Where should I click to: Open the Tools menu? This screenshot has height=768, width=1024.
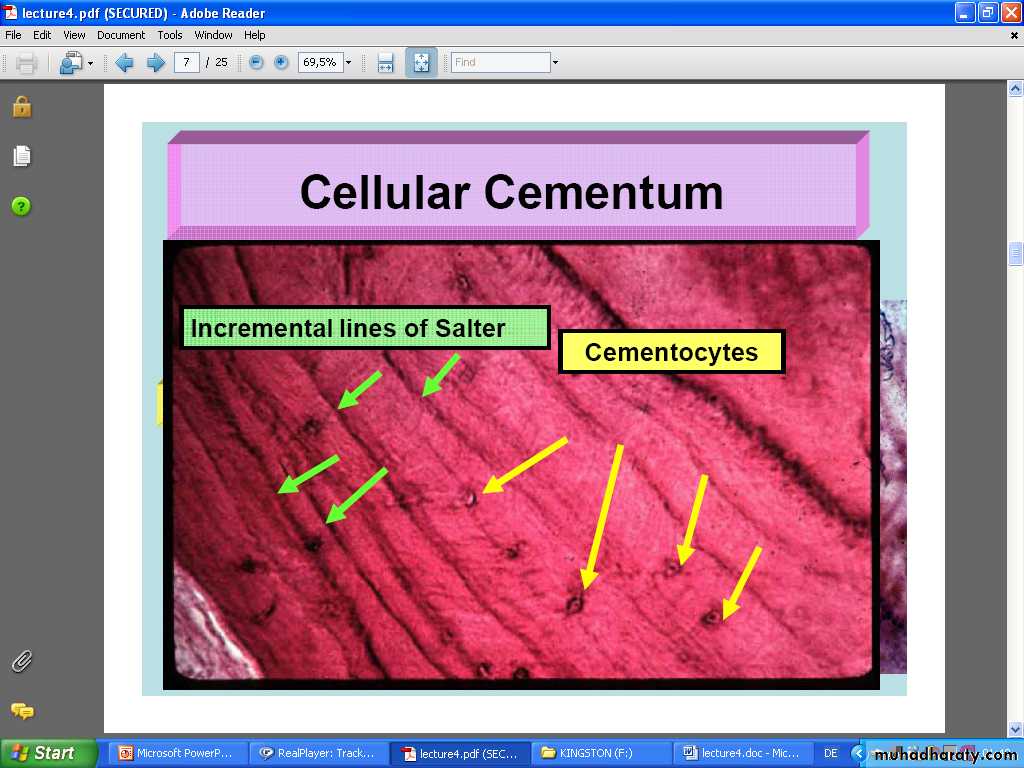[170, 35]
